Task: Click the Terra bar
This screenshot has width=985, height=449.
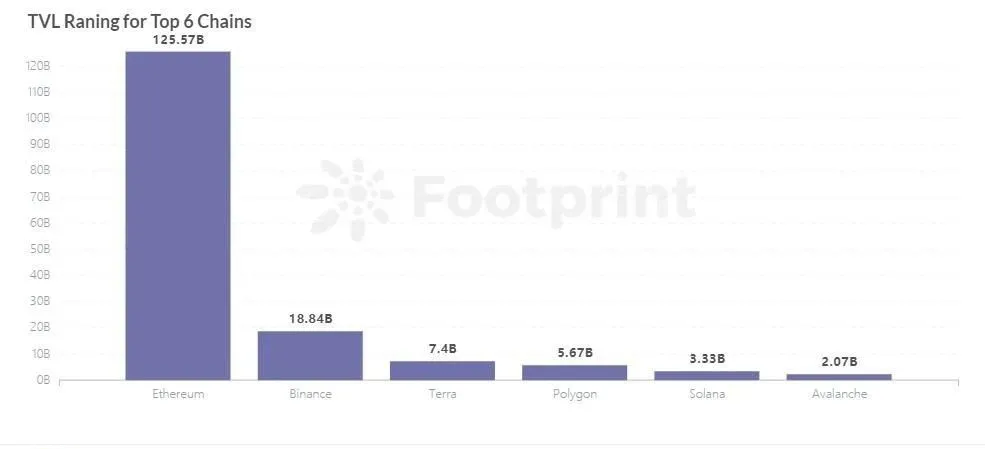Action: (x=442, y=371)
